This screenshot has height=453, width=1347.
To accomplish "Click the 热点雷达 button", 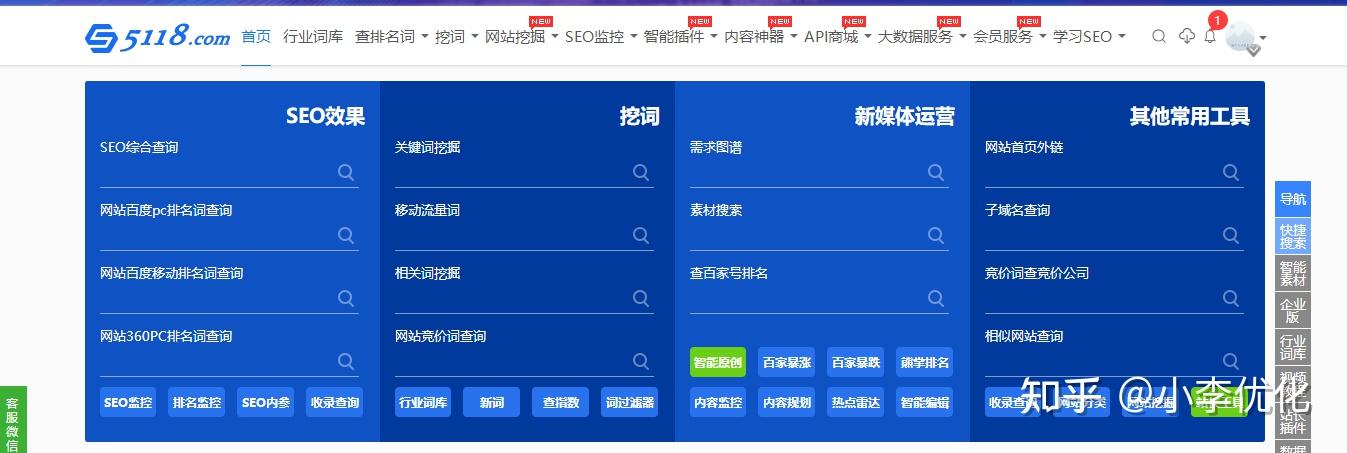I will tap(856, 402).
